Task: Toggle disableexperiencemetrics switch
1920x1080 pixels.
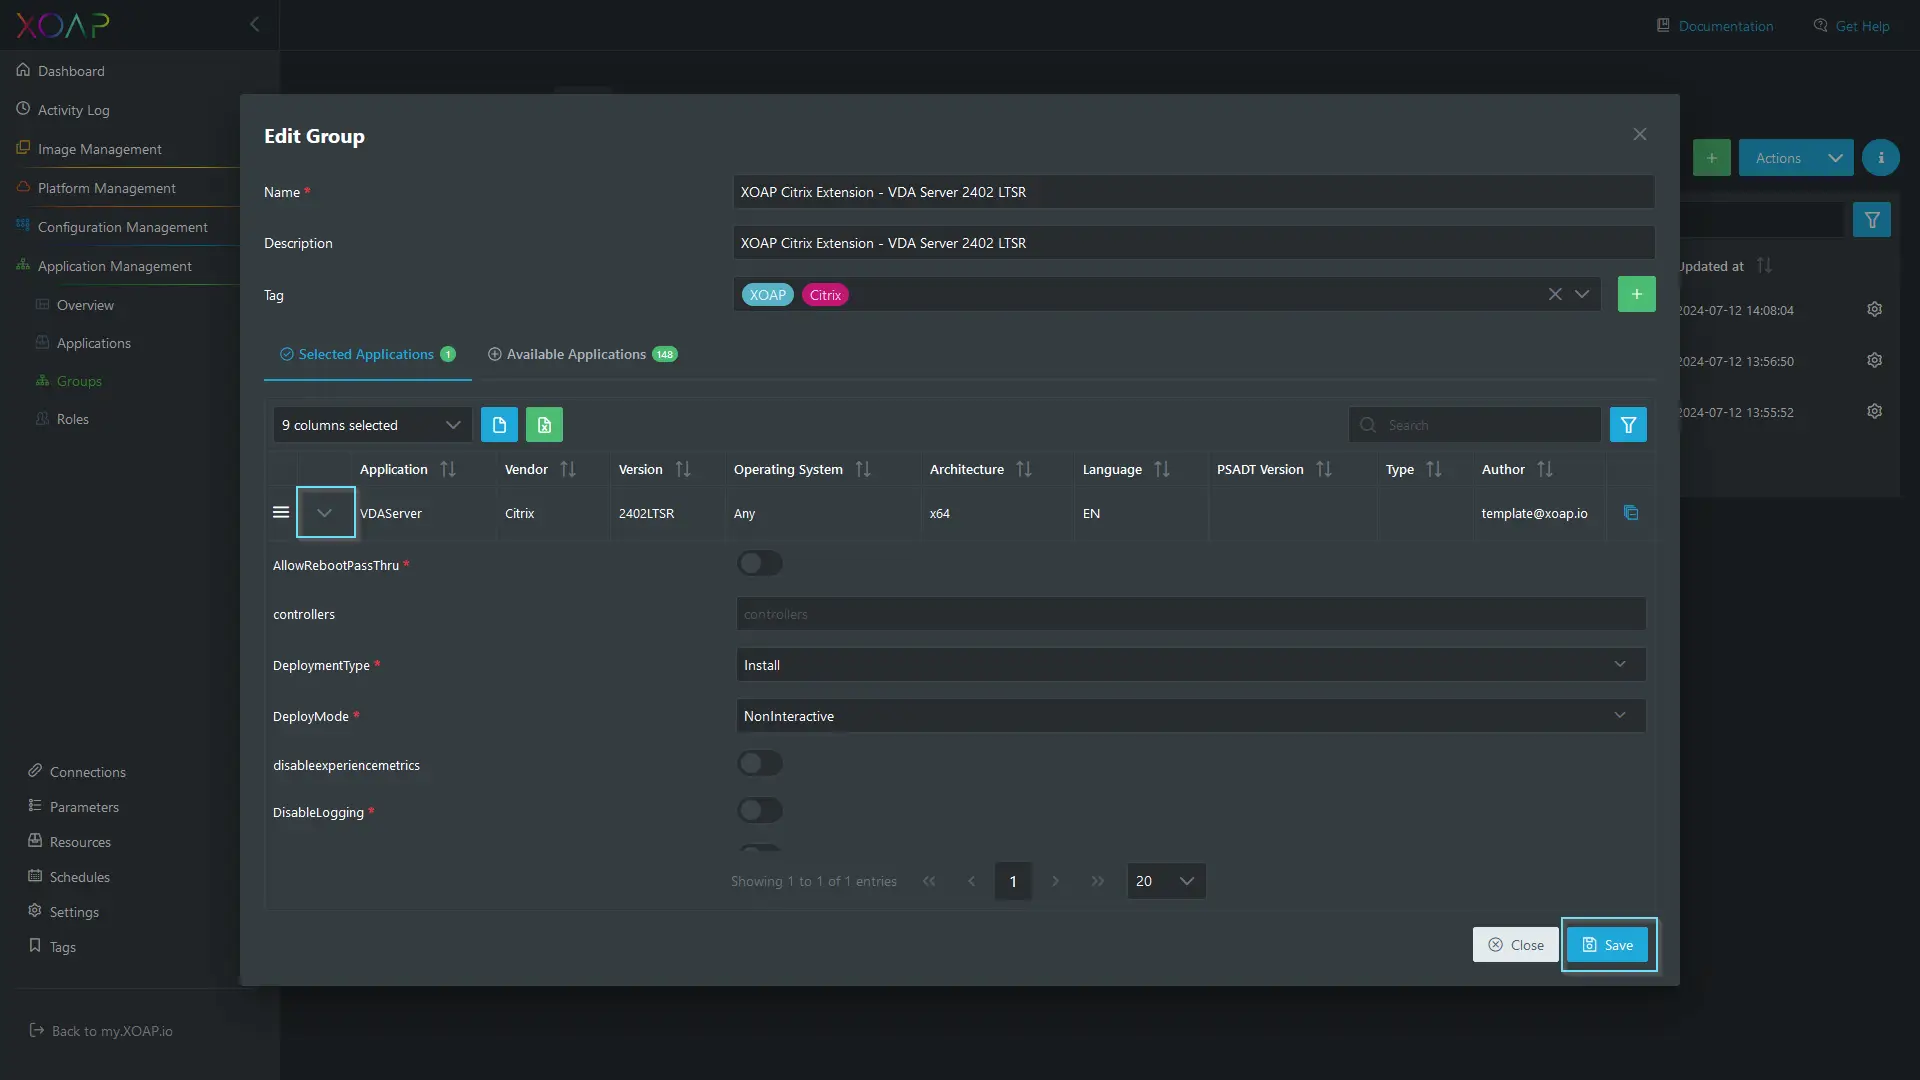Action: point(760,763)
